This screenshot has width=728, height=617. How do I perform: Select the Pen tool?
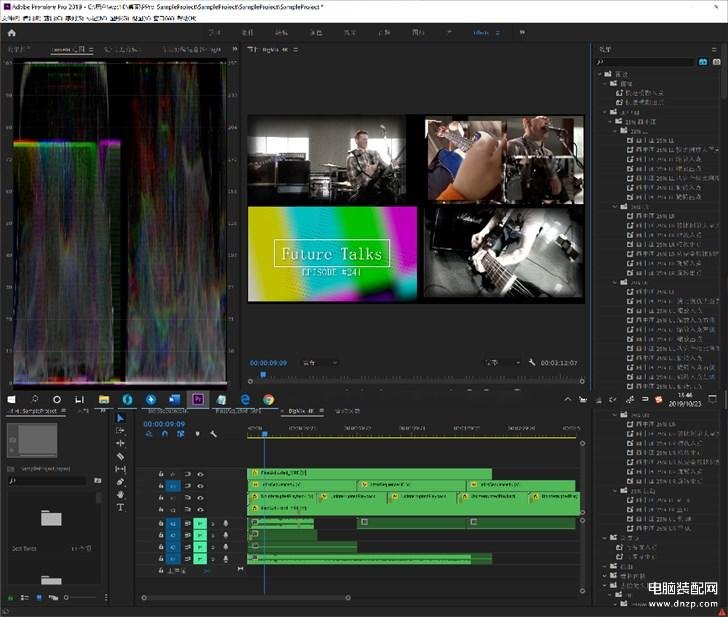point(121,482)
